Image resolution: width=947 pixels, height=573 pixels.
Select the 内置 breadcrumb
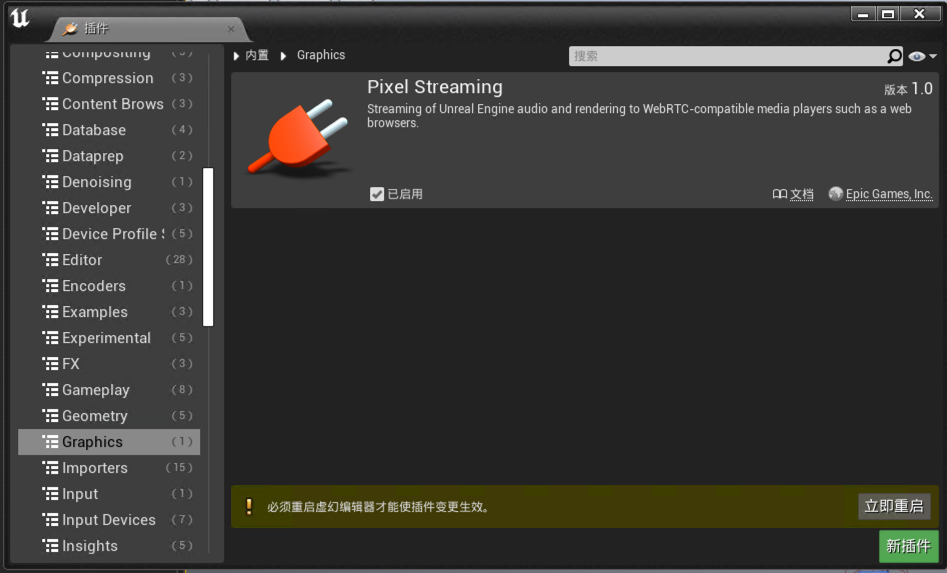[x=257, y=55]
